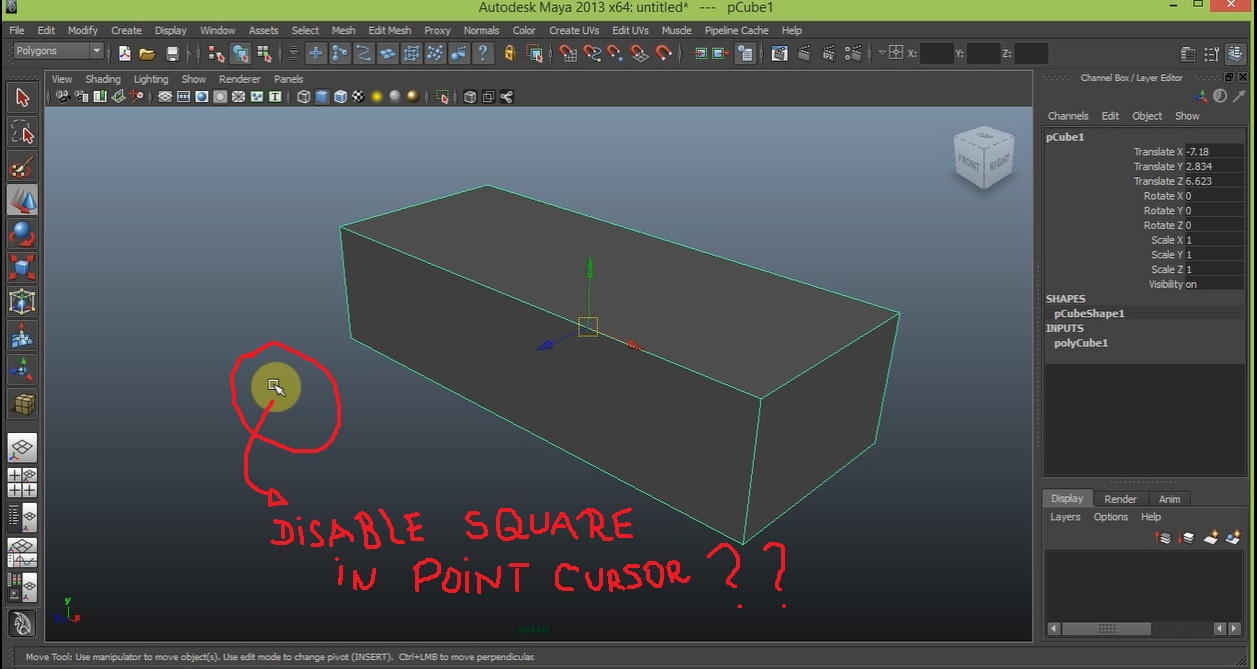The image size is (1257, 669).
Task: Switch to the Anim tab
Action: click(1169, 498)
